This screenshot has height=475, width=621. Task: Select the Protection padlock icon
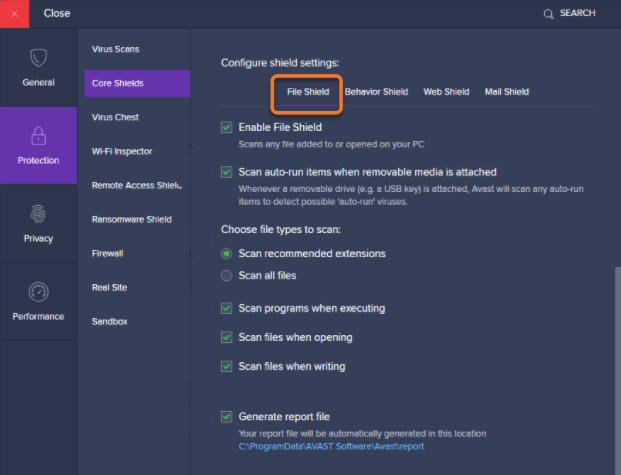click(x=38, y=136)
